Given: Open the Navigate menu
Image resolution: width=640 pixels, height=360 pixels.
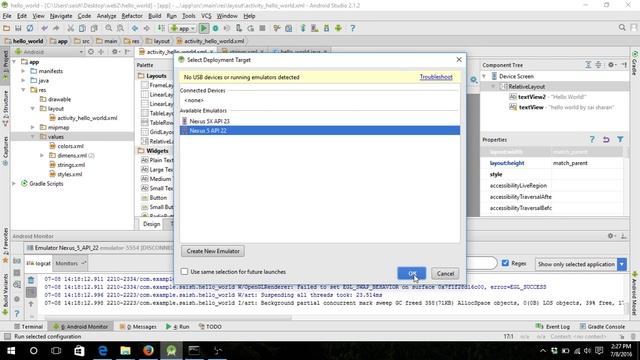Looking at the screenshot, I should pyautogui.click(x=61, y=16).
